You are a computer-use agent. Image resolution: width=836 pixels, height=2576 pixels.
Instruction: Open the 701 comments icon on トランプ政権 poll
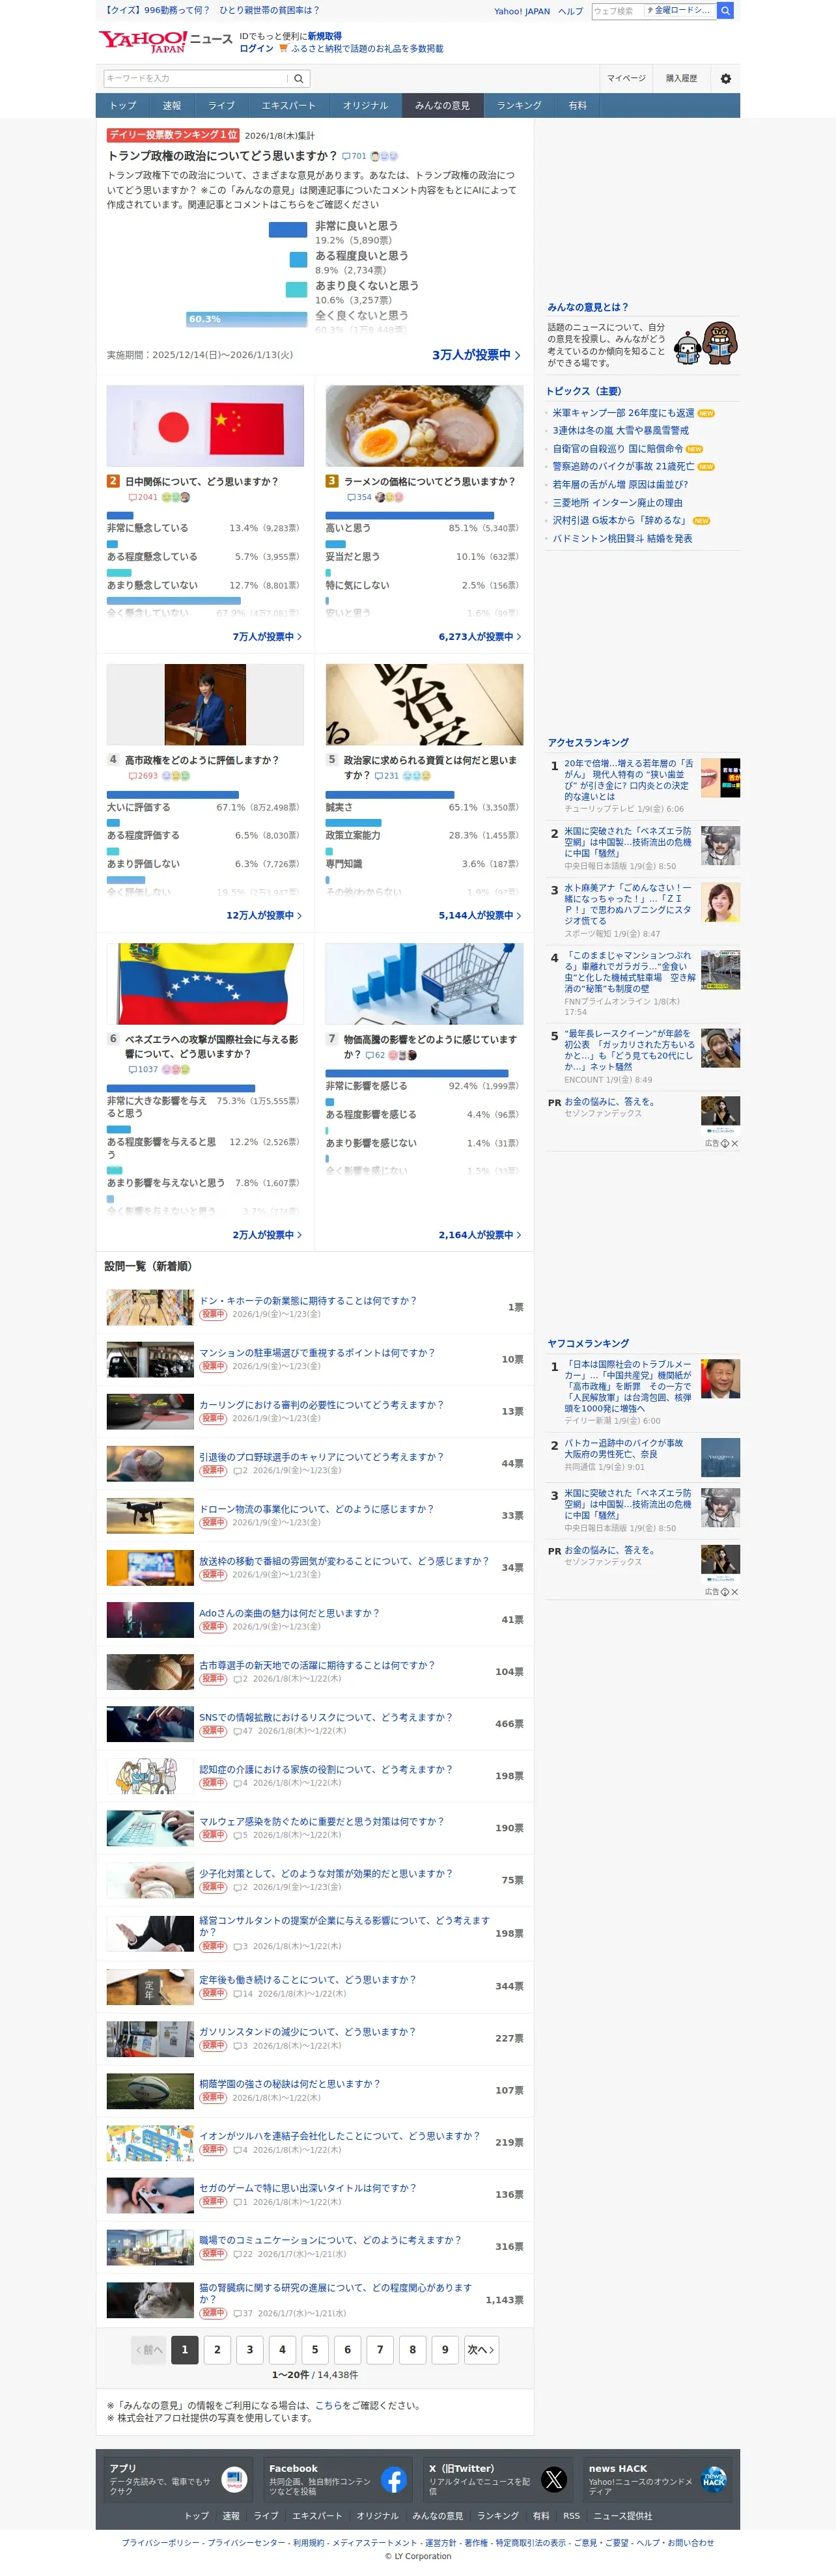point(354,156)
